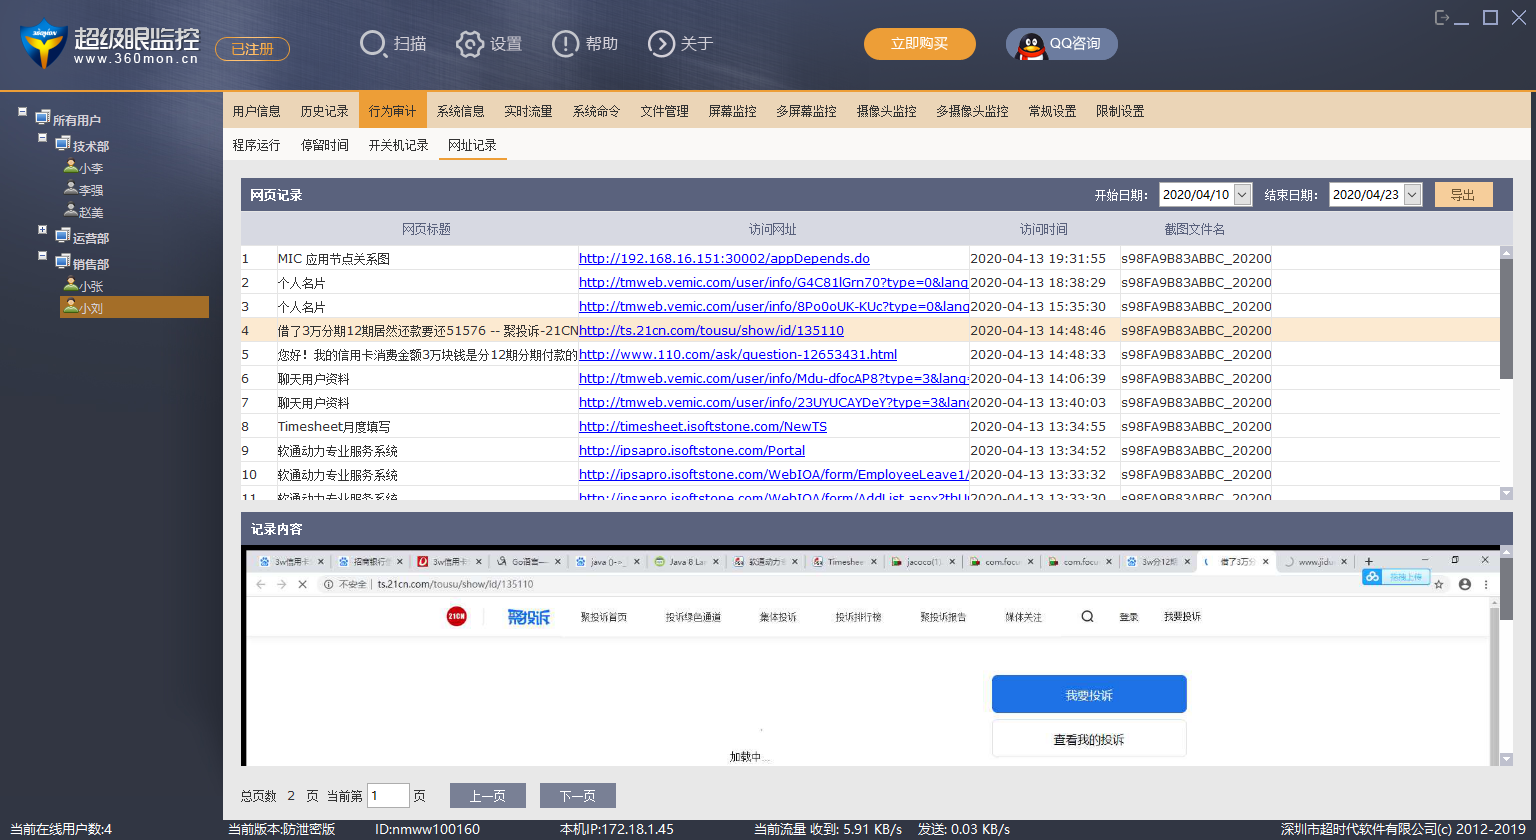Click the current page number input field

pyautogui.click(x=388, y=796)
